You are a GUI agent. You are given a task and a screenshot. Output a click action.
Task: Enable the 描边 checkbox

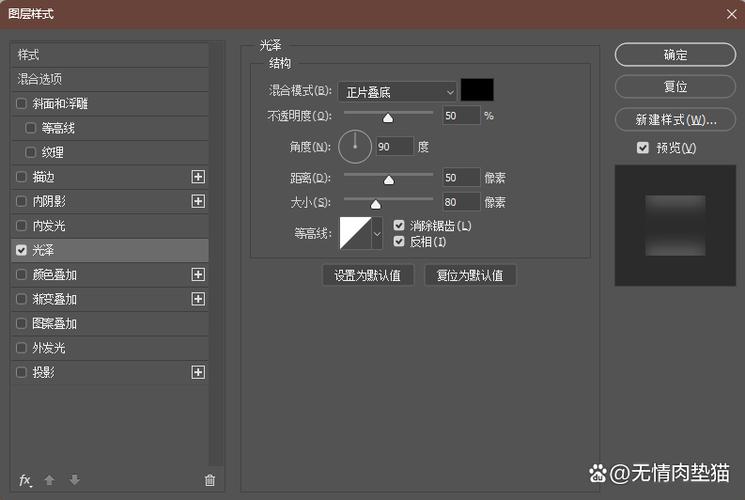[21, 177]
